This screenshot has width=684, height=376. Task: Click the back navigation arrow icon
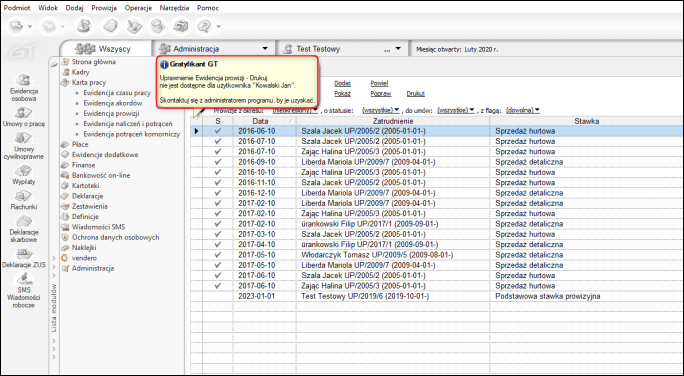click(17, 27)
